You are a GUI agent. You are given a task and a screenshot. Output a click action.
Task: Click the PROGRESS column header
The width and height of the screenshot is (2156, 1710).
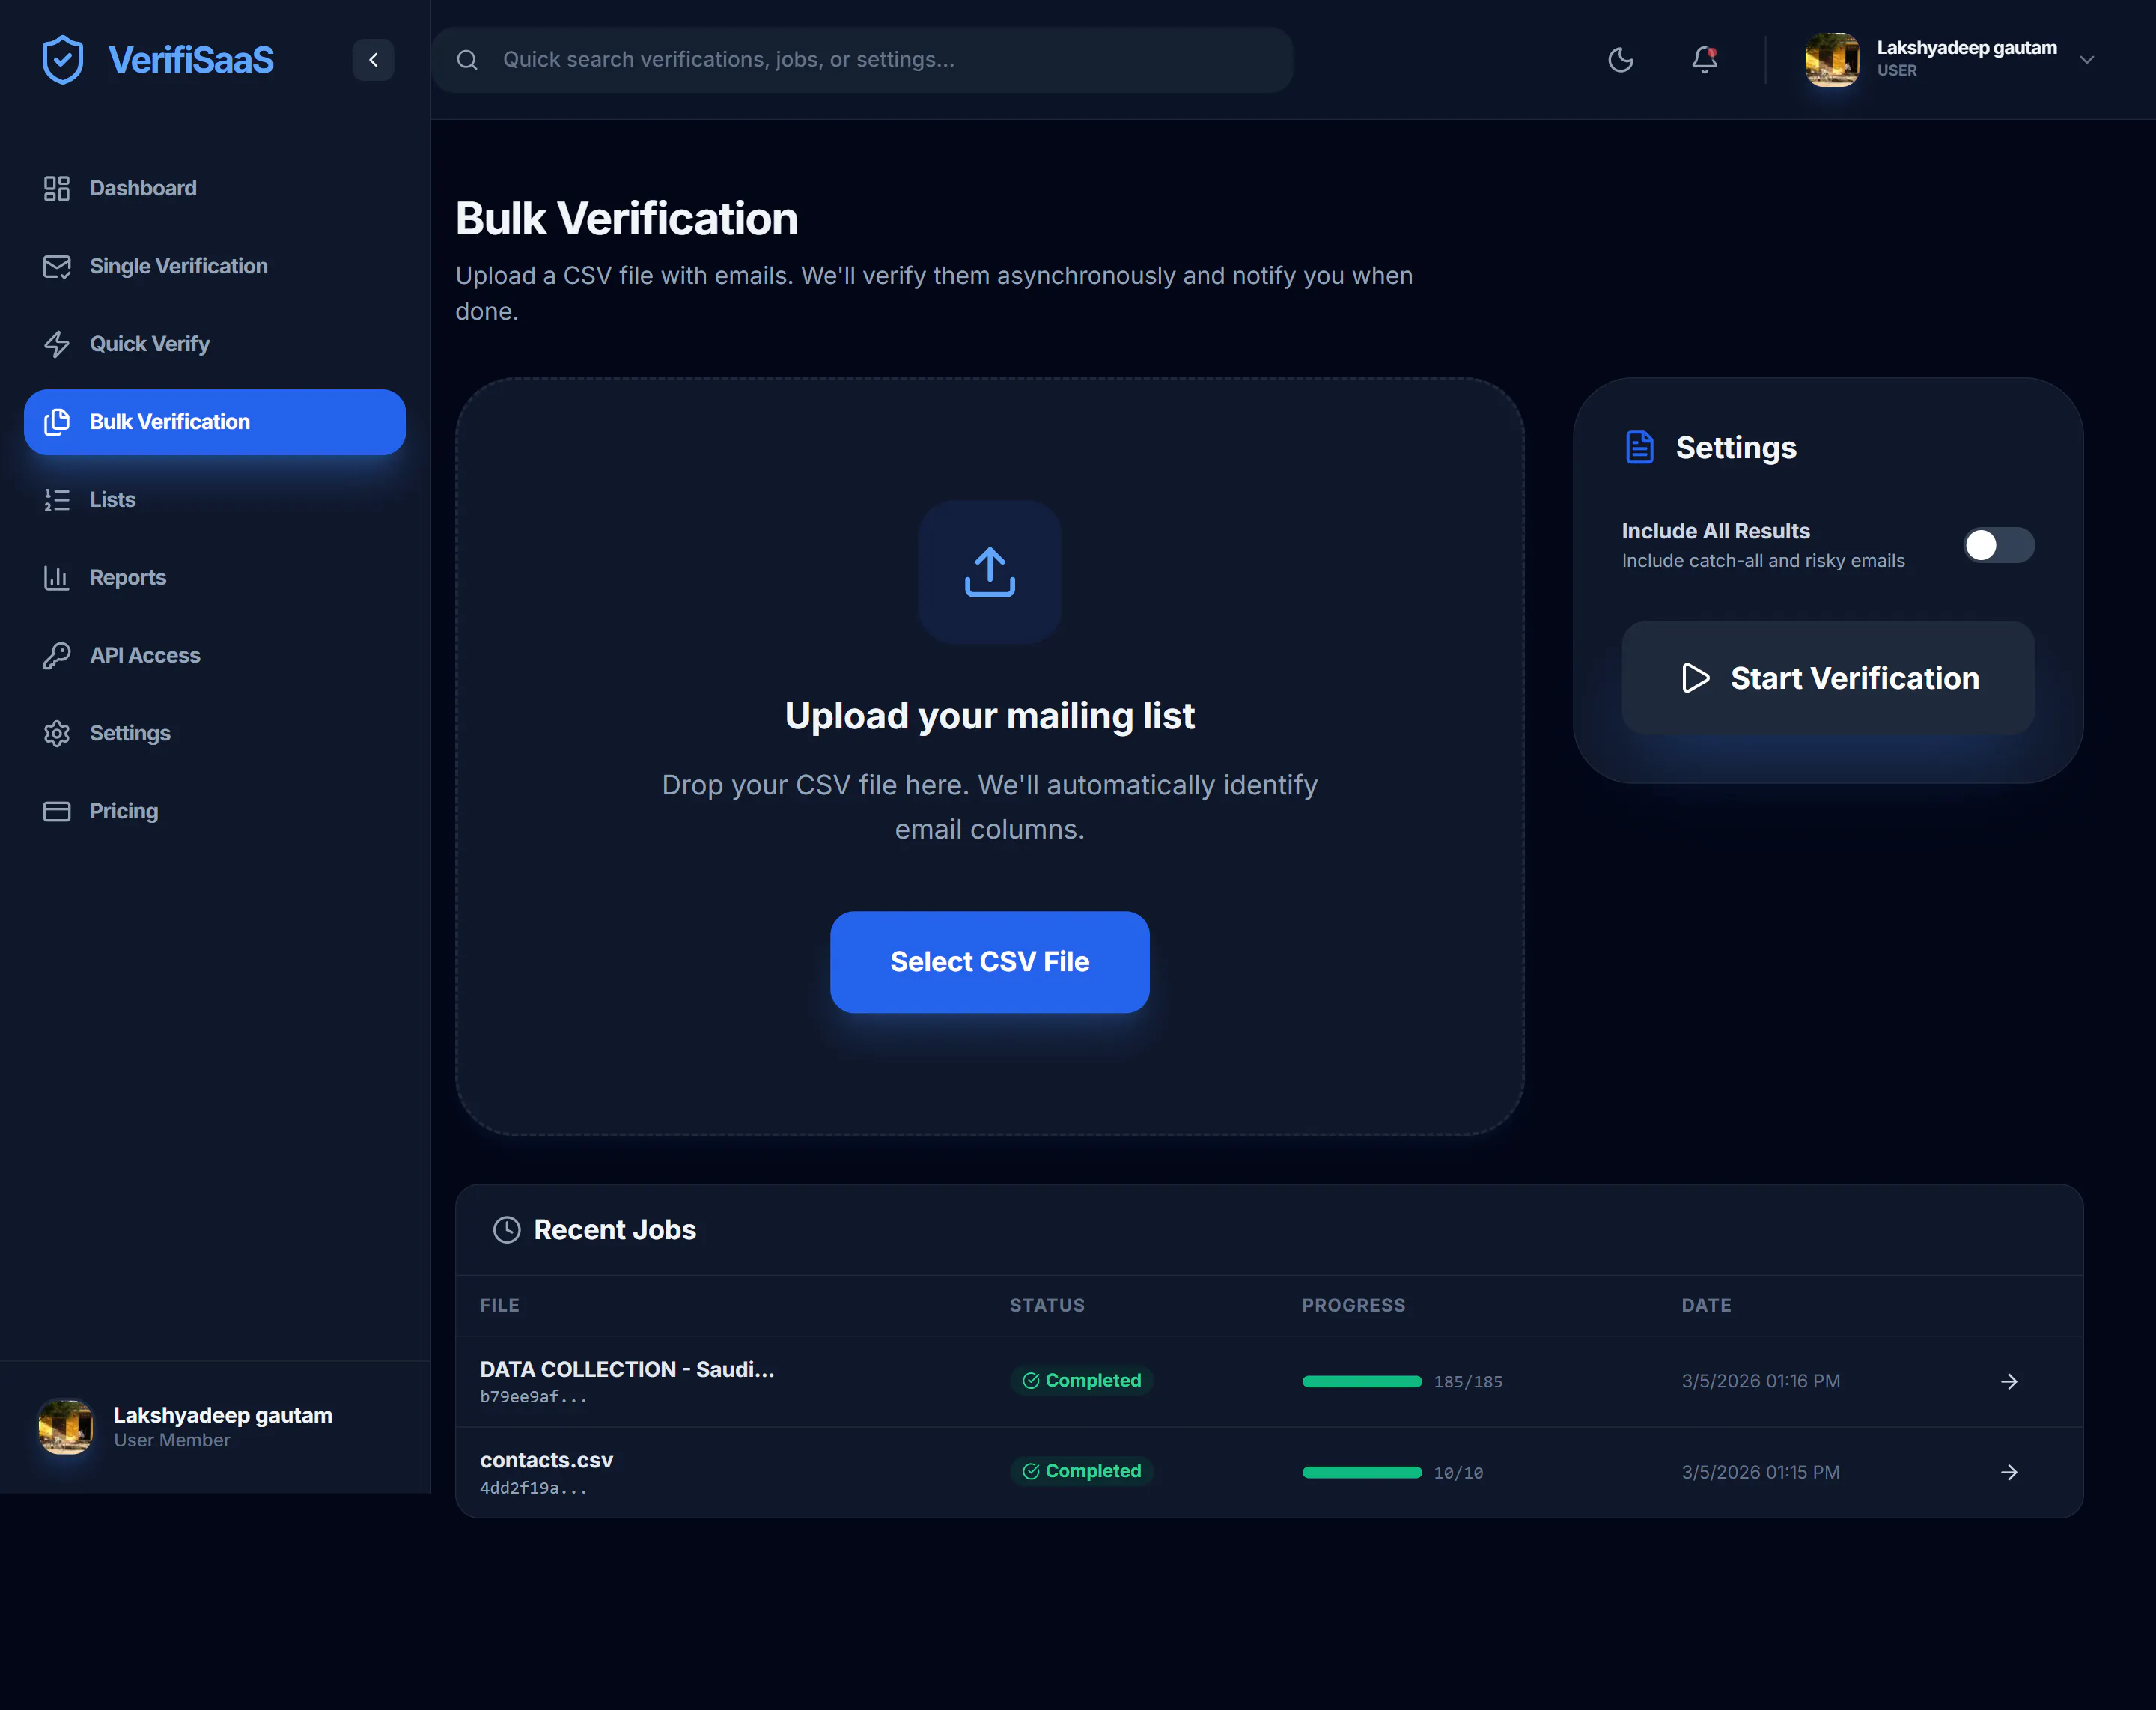pyautogui.click(x=1354, y=1306)
